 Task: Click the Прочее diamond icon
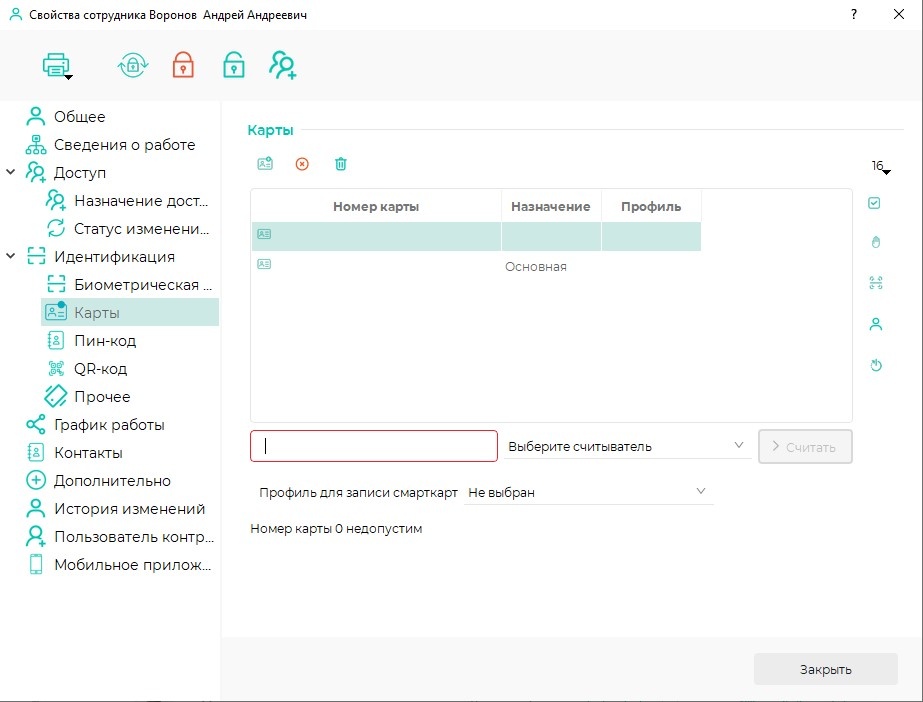(x=56, y=397)
